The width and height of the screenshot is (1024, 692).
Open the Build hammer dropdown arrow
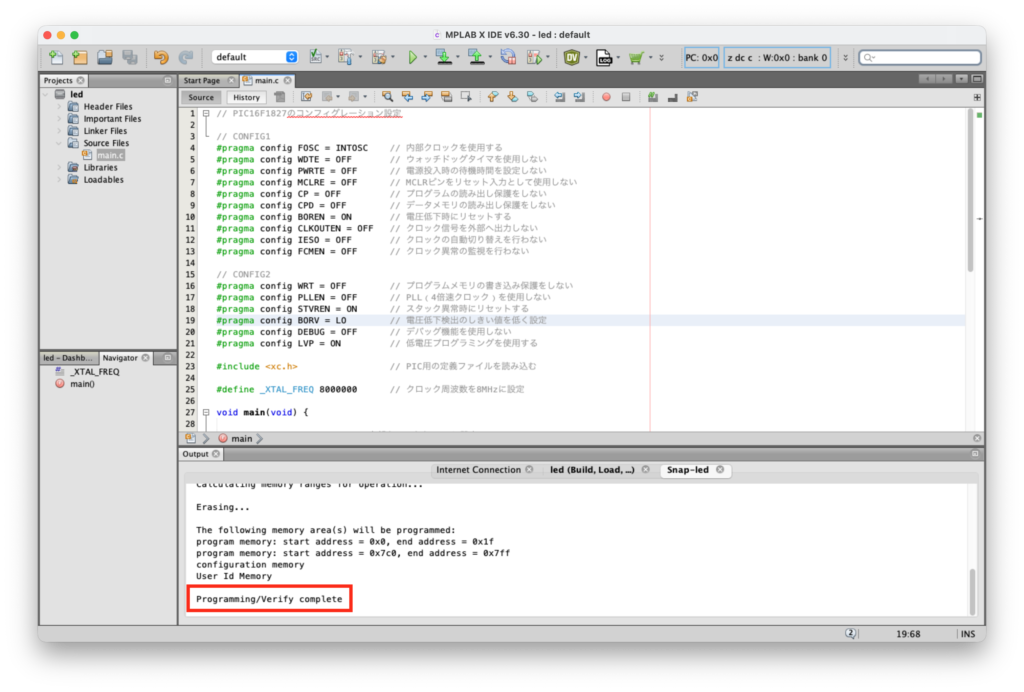click(360, 57)
